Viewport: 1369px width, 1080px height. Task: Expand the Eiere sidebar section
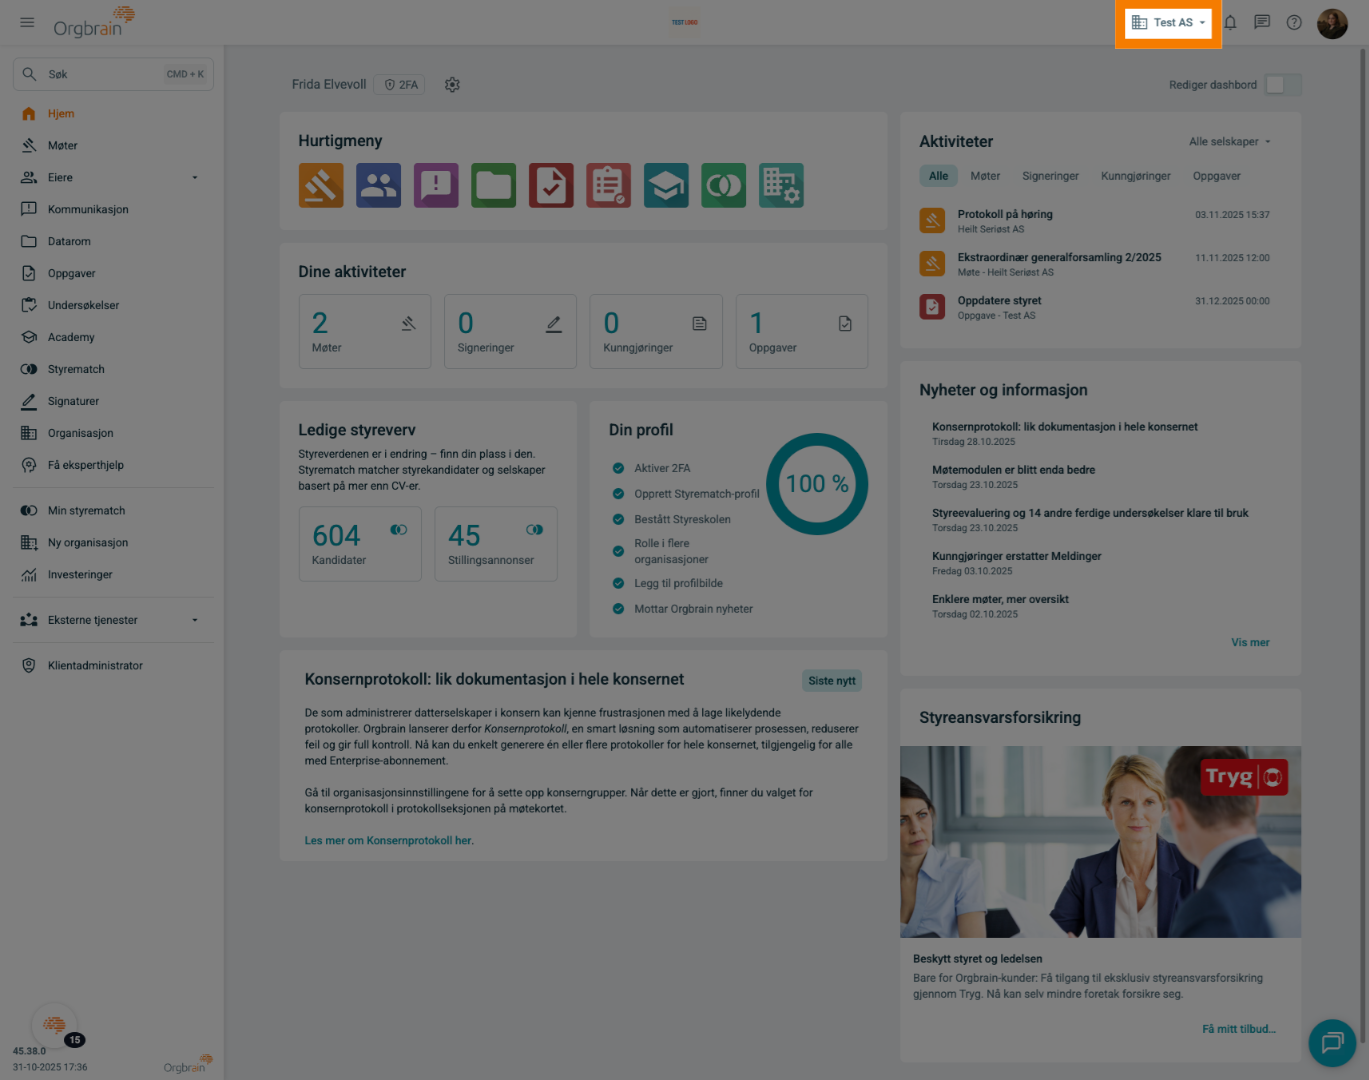tap(195, 178)
